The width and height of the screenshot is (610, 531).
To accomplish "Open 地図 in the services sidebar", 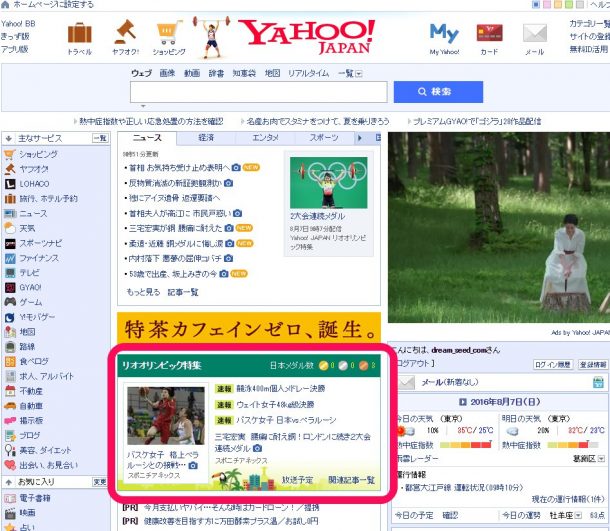I will [x=27, y=332].
